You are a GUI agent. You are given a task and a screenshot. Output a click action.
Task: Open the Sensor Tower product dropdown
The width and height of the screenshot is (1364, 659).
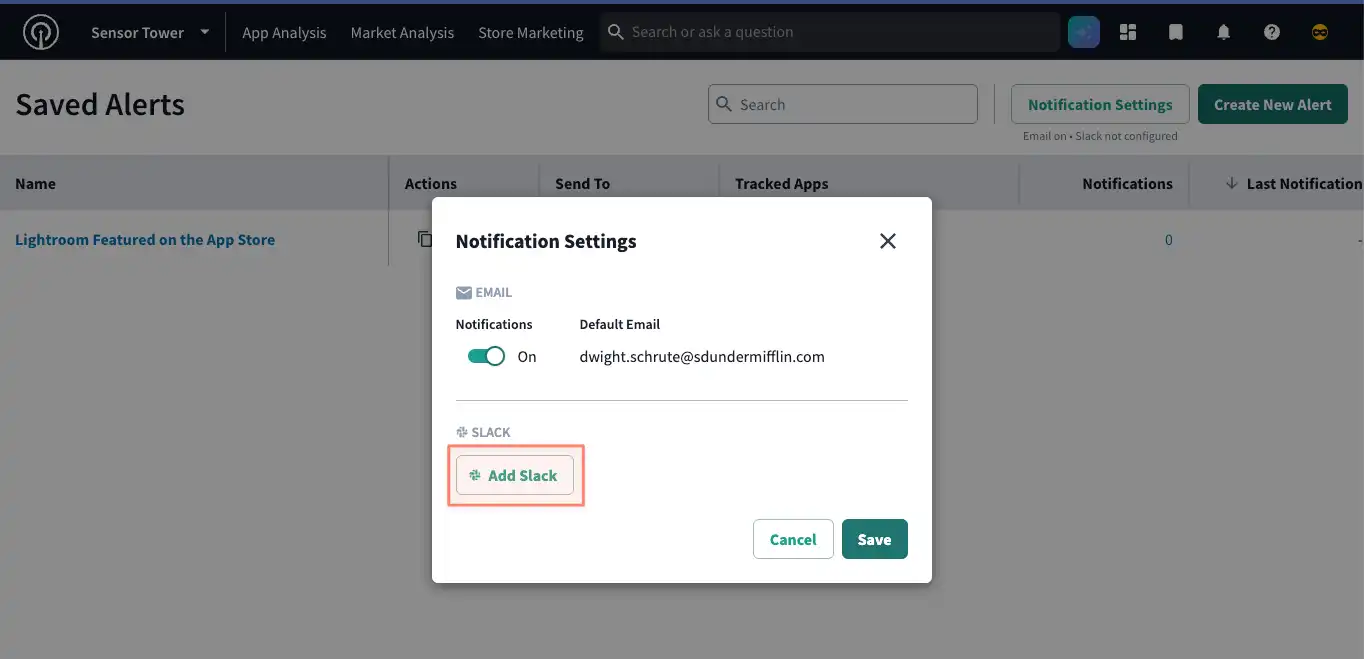[x=150, y=32]
